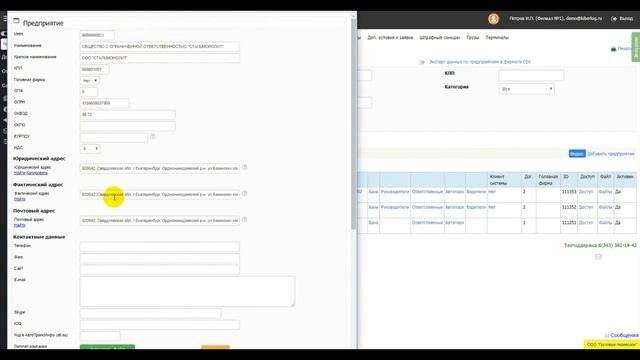Click Доступ link in row 111352

tap(586, 207)
